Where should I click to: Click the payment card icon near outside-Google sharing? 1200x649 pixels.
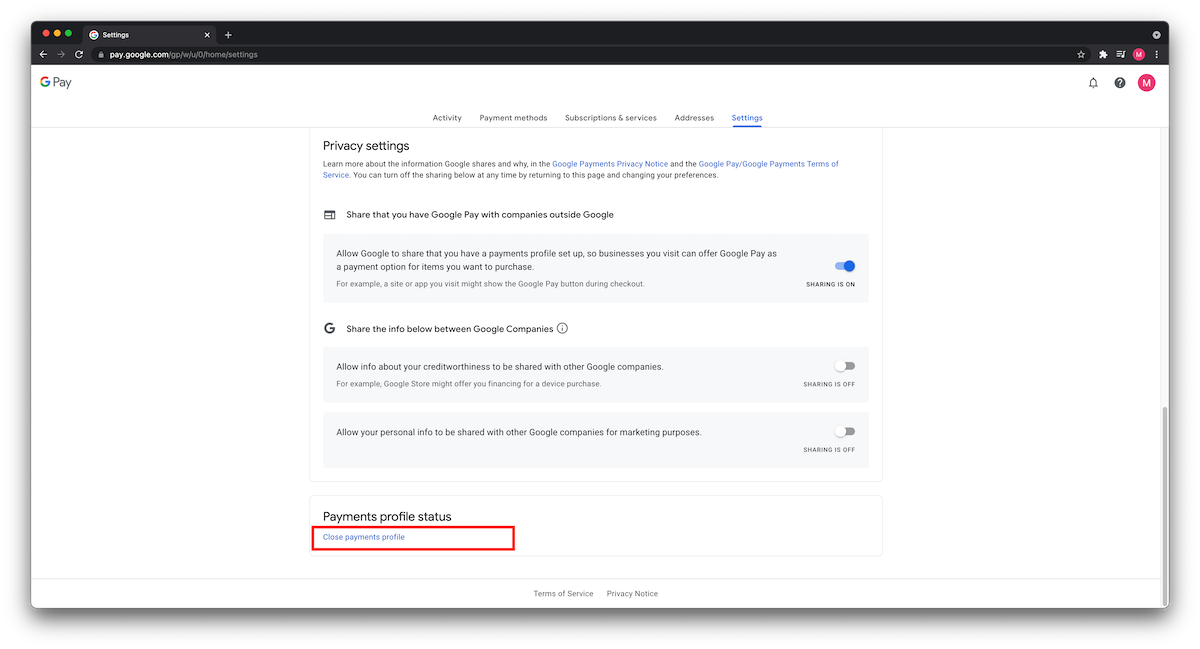click(x=329, y=213)
